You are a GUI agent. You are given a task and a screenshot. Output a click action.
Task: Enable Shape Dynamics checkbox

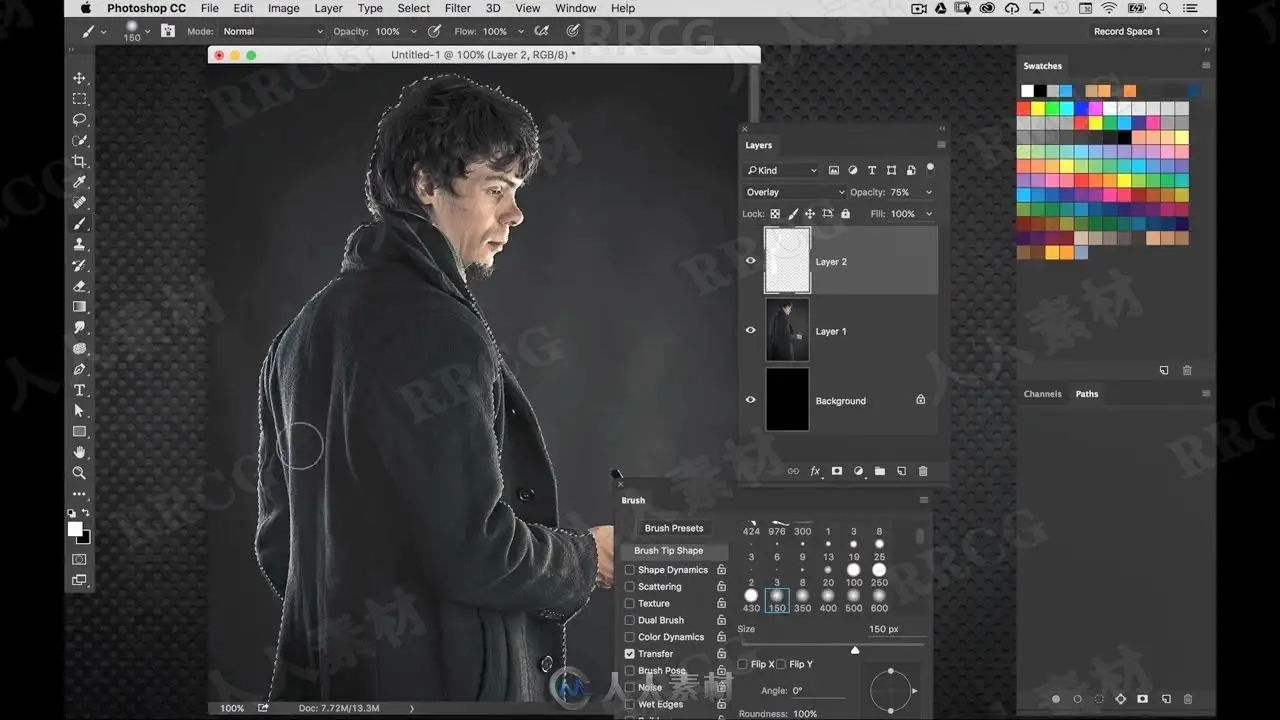click(x=630, y=570)
